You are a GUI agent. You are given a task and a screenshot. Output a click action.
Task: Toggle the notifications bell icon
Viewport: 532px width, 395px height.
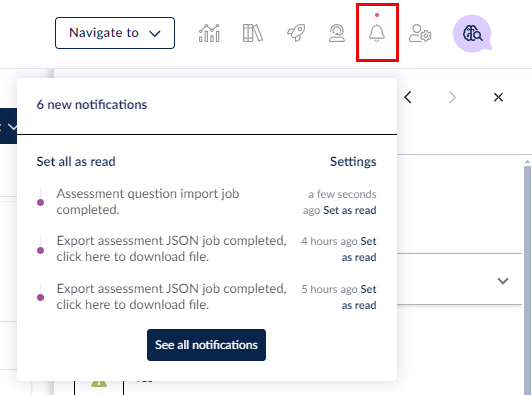tap(377, 33)
